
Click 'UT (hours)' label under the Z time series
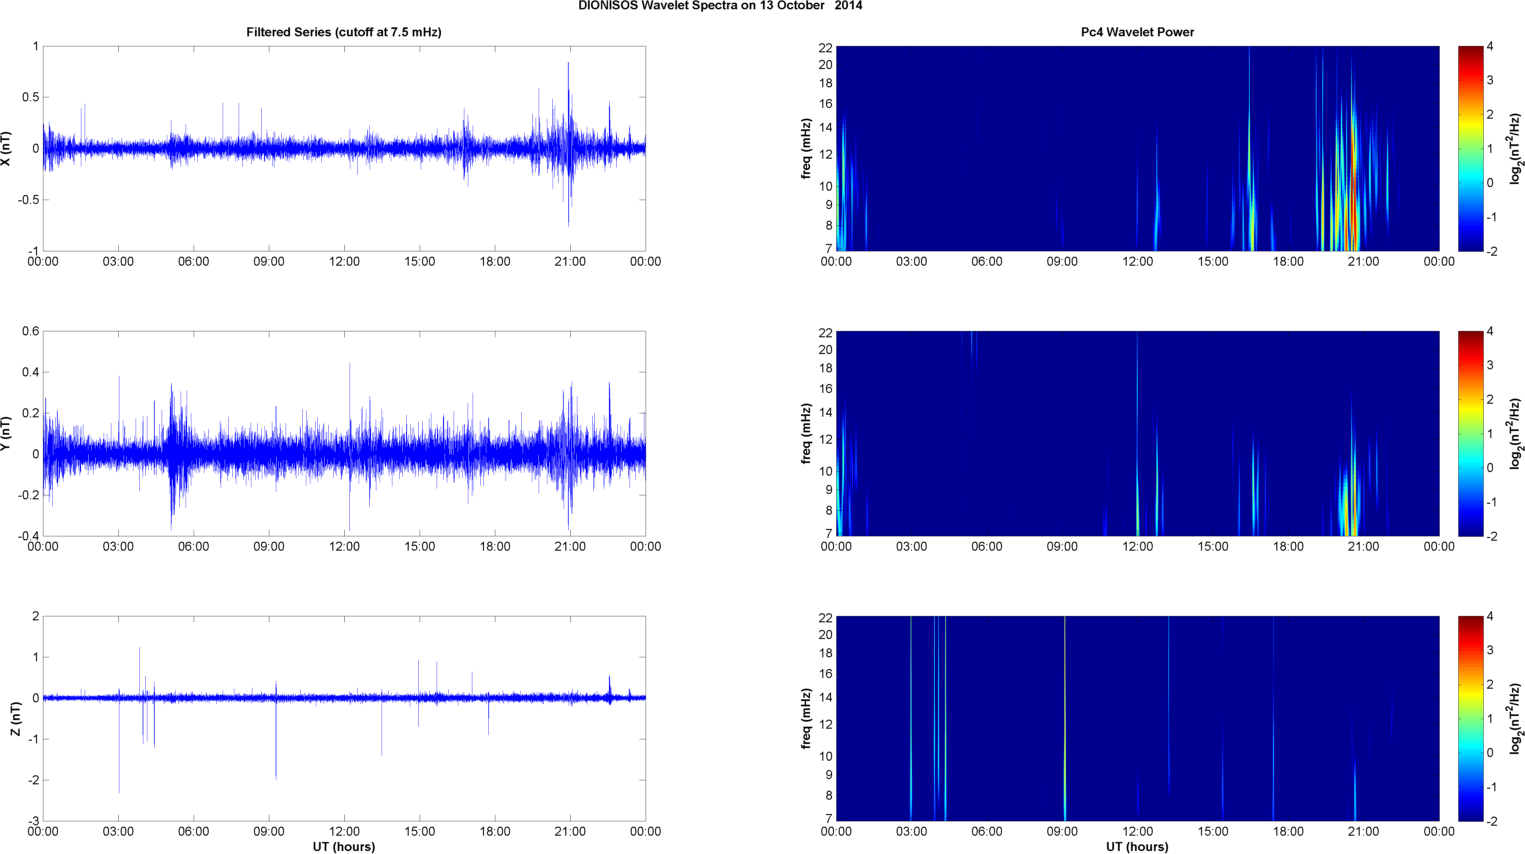(344, 847)
